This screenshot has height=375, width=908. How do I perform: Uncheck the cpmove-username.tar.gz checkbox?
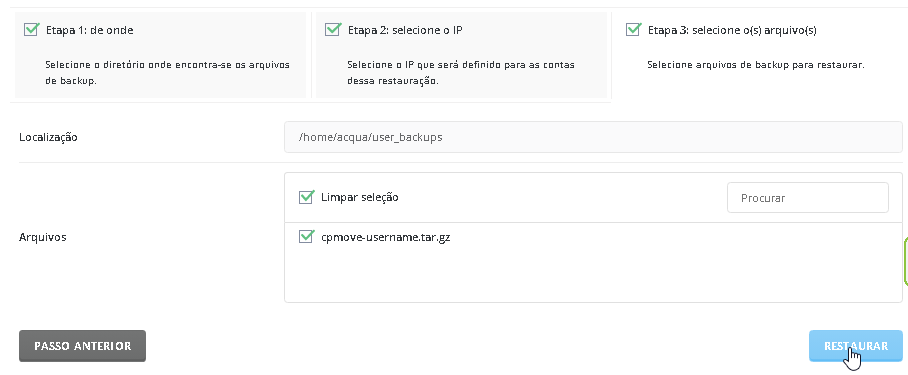(306, 236)
